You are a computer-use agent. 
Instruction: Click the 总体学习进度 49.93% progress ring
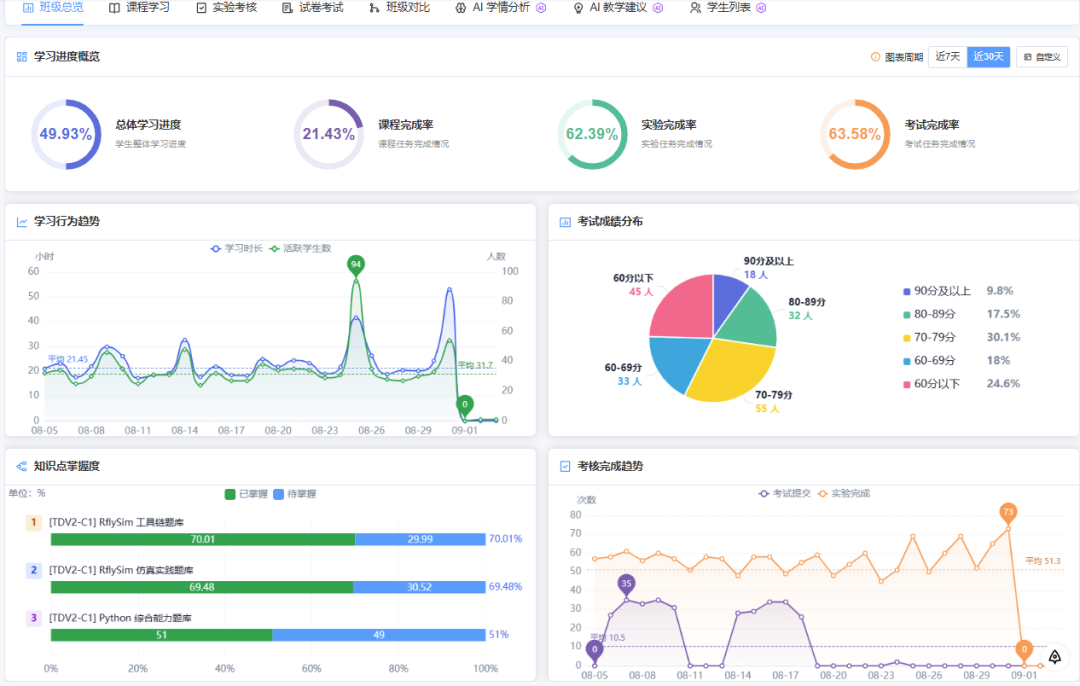pos(66,134)
